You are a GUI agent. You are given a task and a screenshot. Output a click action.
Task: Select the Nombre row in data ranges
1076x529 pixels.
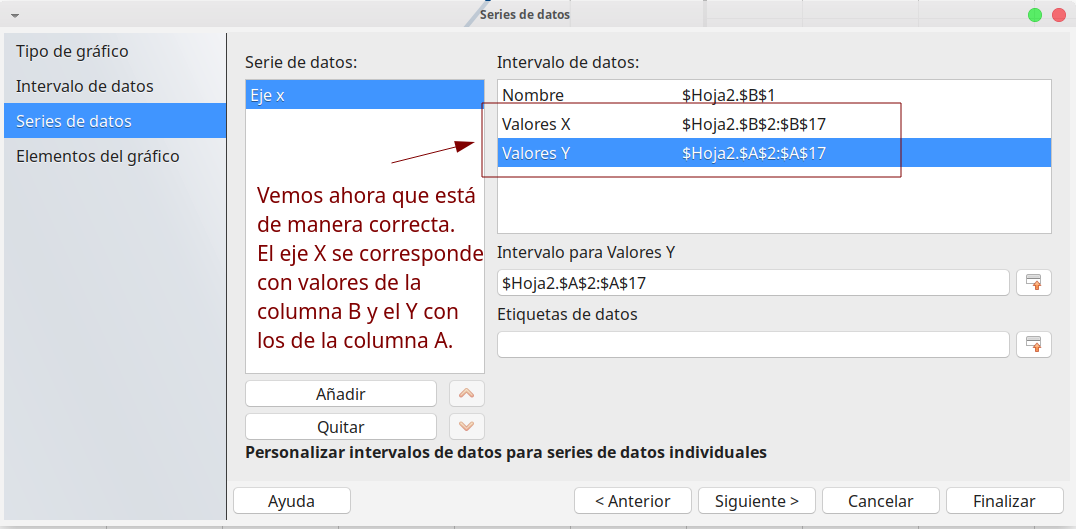[774, 95]
